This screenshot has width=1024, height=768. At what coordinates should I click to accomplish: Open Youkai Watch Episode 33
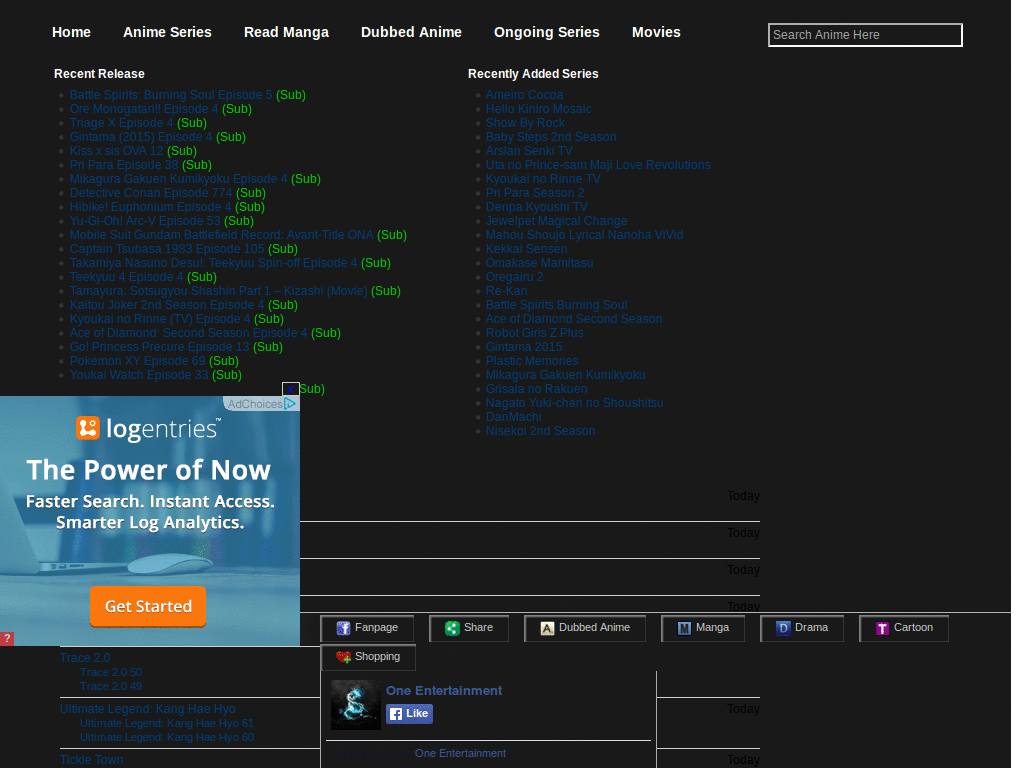coord(139,375)
